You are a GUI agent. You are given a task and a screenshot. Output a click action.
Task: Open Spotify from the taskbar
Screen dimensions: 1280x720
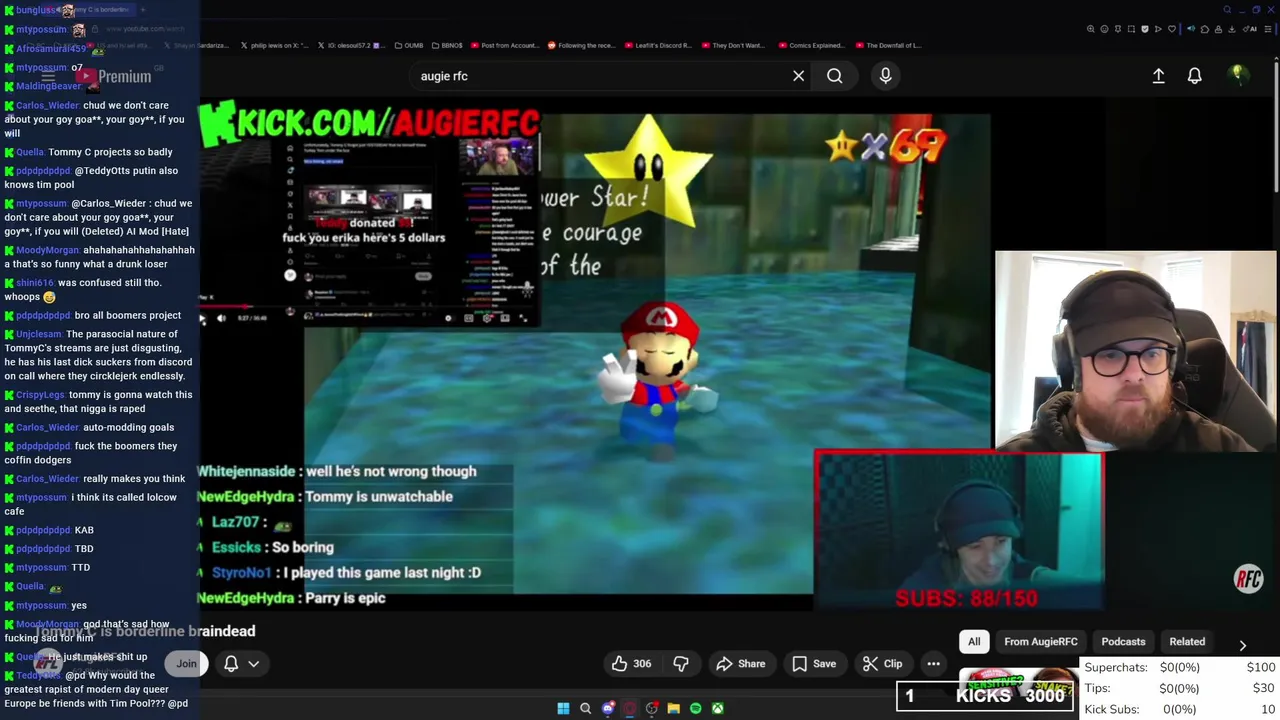point(696,708)
